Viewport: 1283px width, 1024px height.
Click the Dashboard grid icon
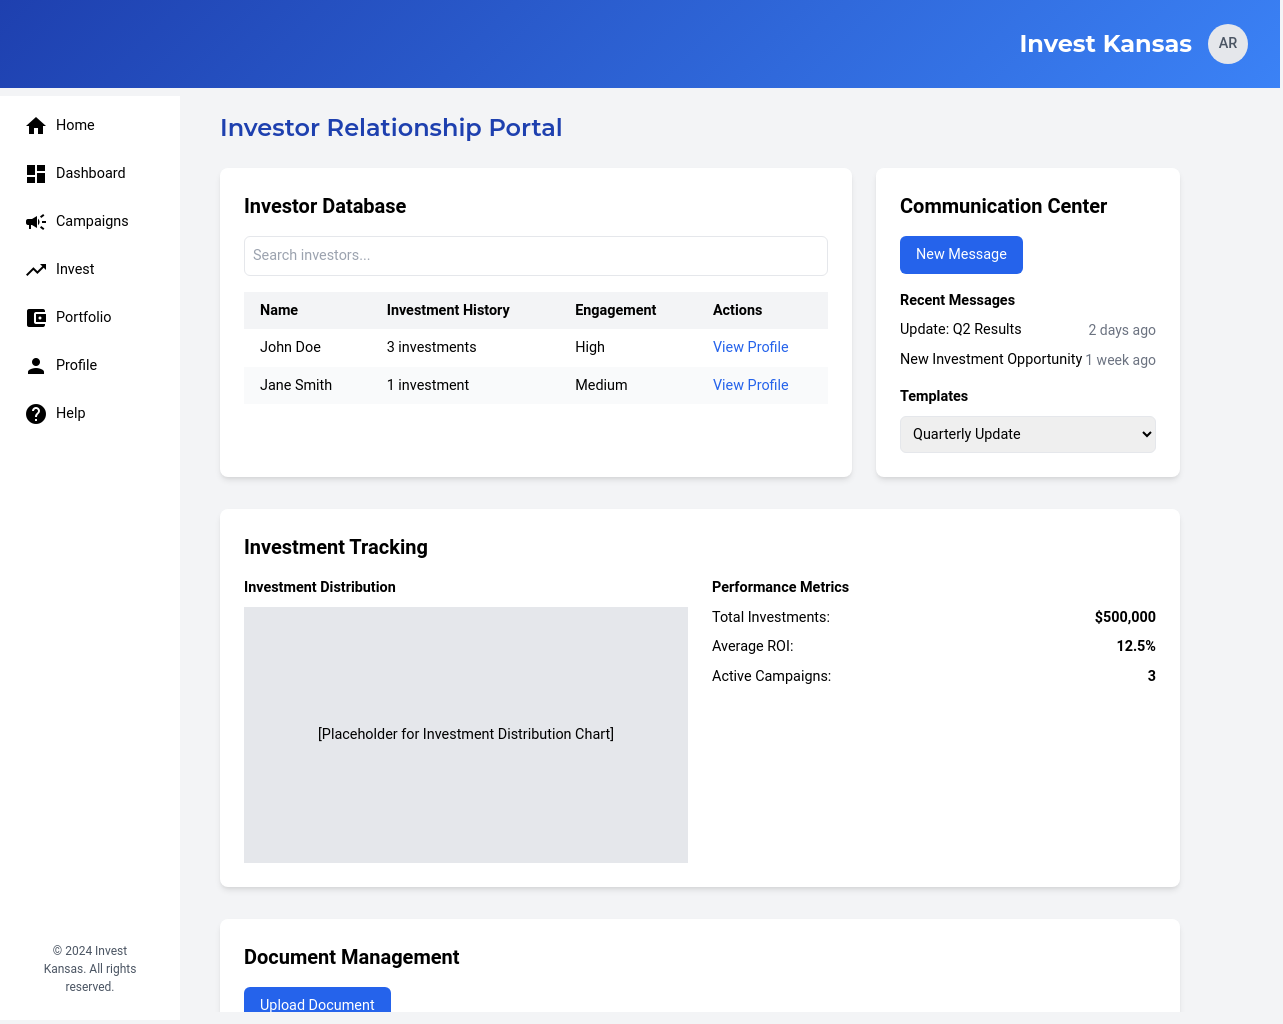pos(36,173)
